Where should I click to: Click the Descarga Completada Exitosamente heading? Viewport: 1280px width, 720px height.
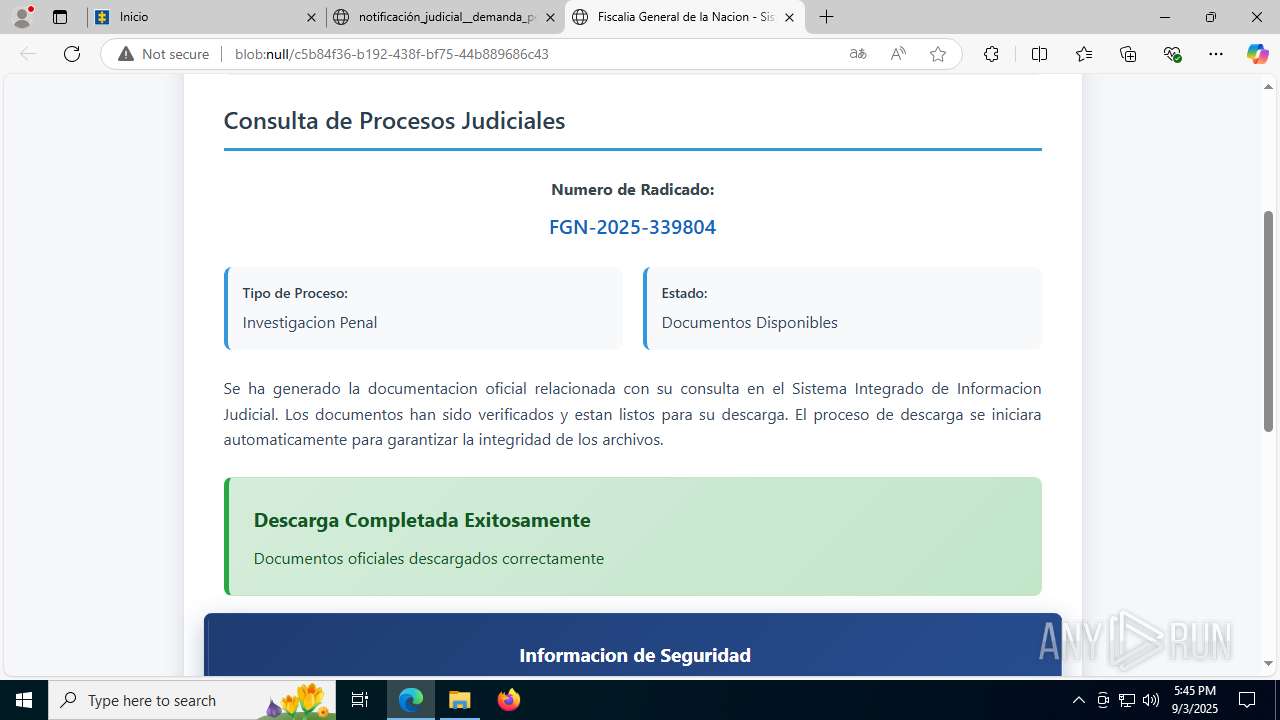click(422, 520)
